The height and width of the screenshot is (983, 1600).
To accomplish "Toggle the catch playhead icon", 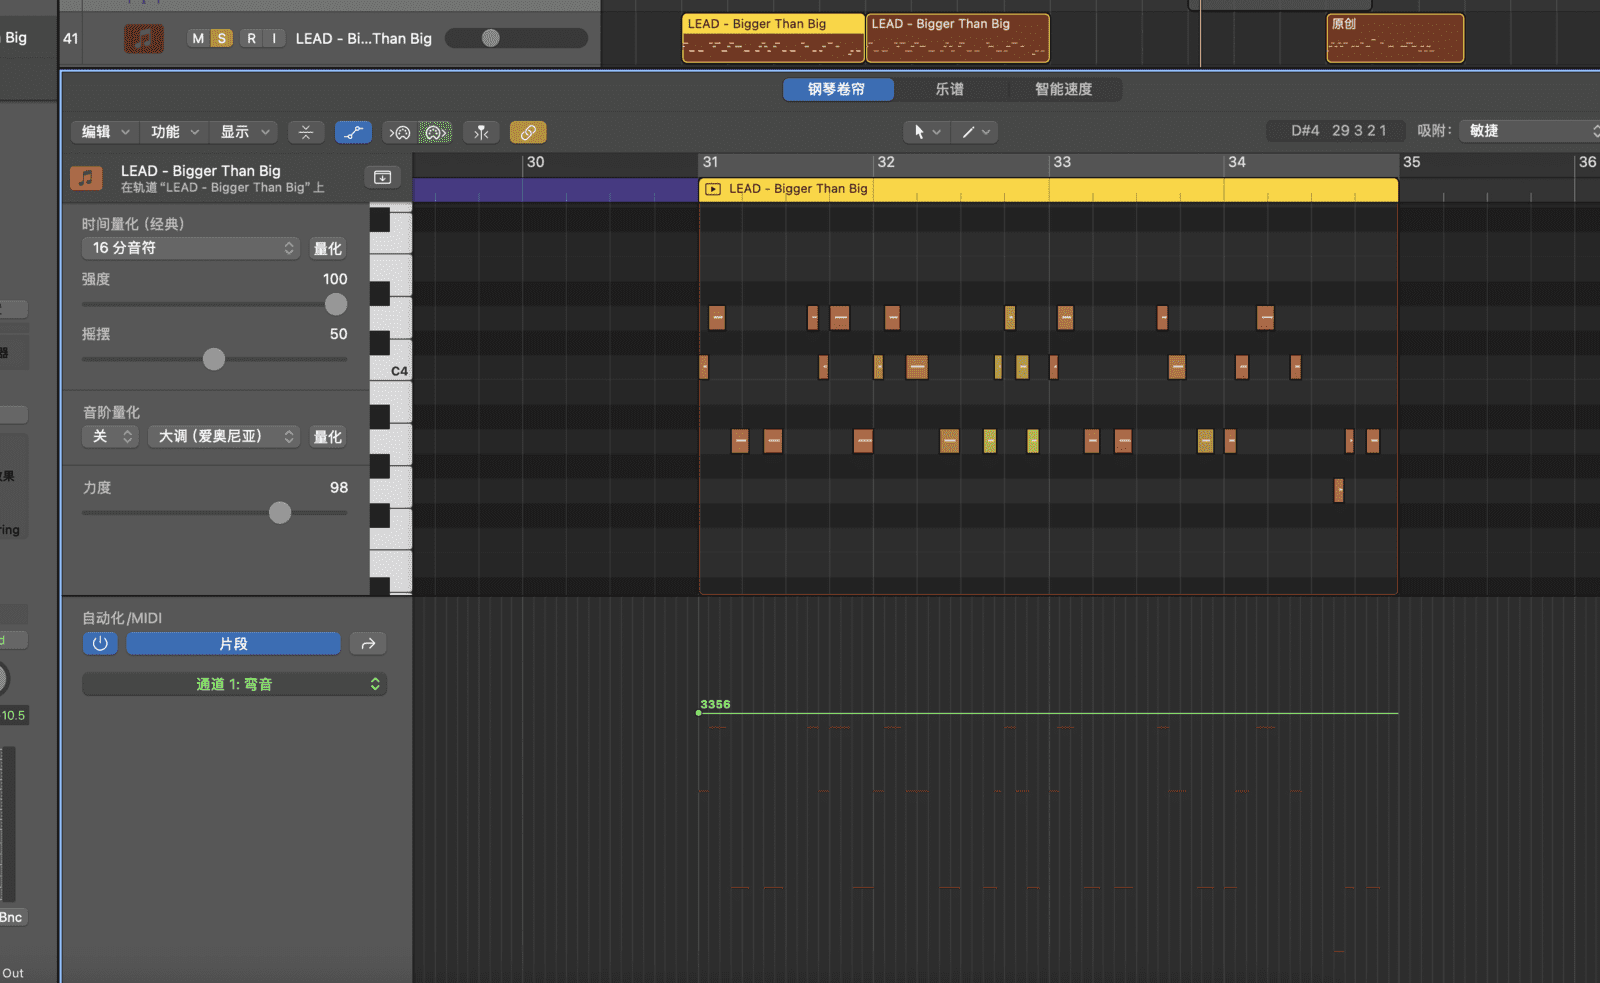I will [x=481, y=132].
